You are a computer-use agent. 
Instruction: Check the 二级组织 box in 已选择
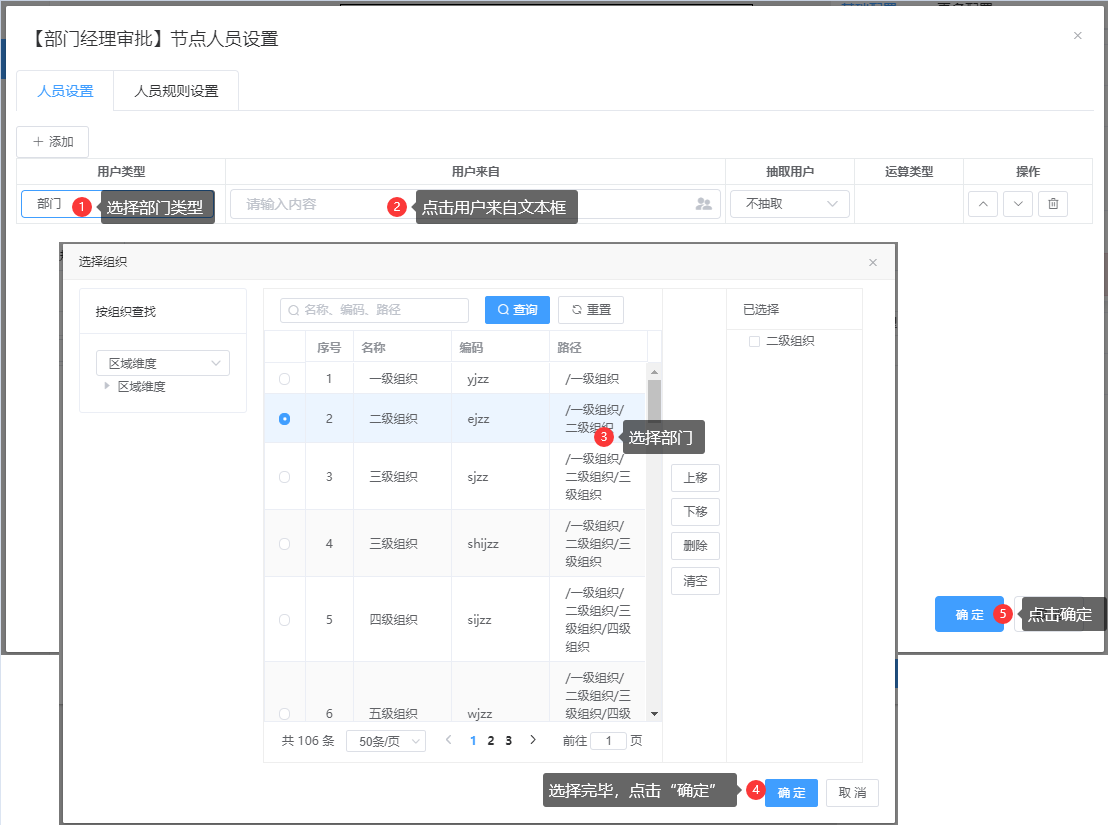[x=754, y=341]
